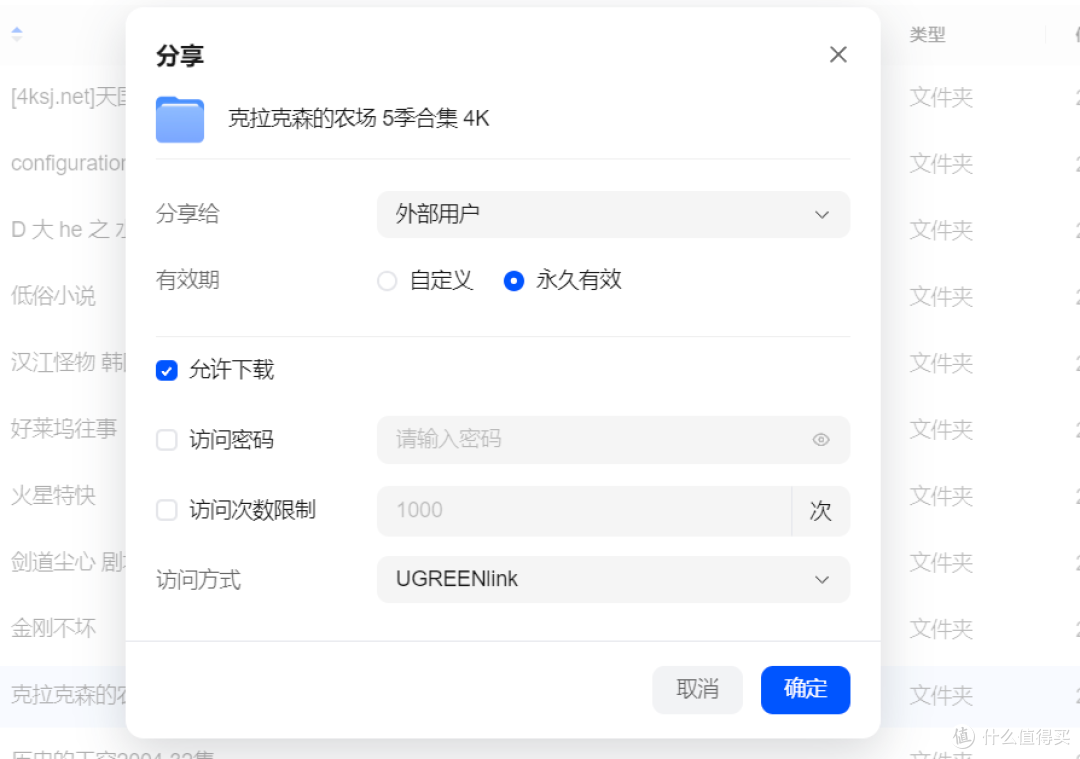
Task: Open the 访问方式 UGREENlink dropdown
Action: (613, 579)
